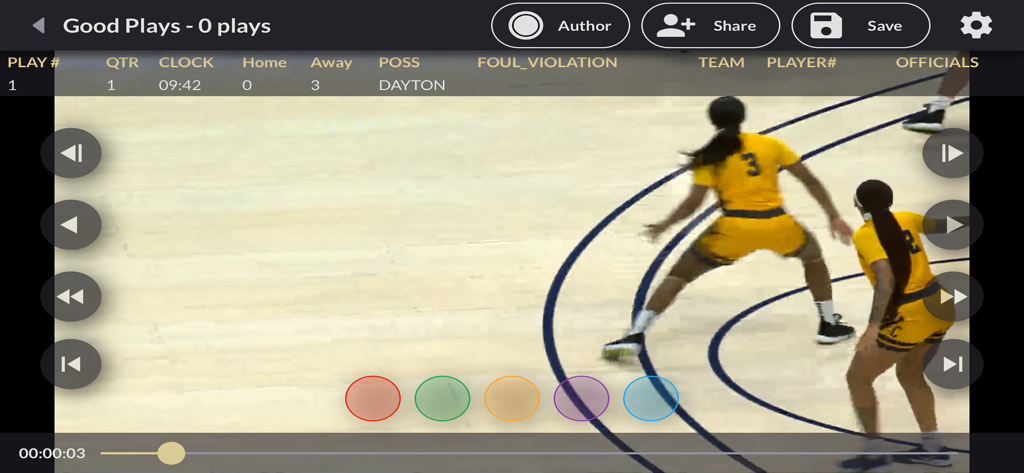
Task: Tap the orange circle tag
Action: click(512, 399)
